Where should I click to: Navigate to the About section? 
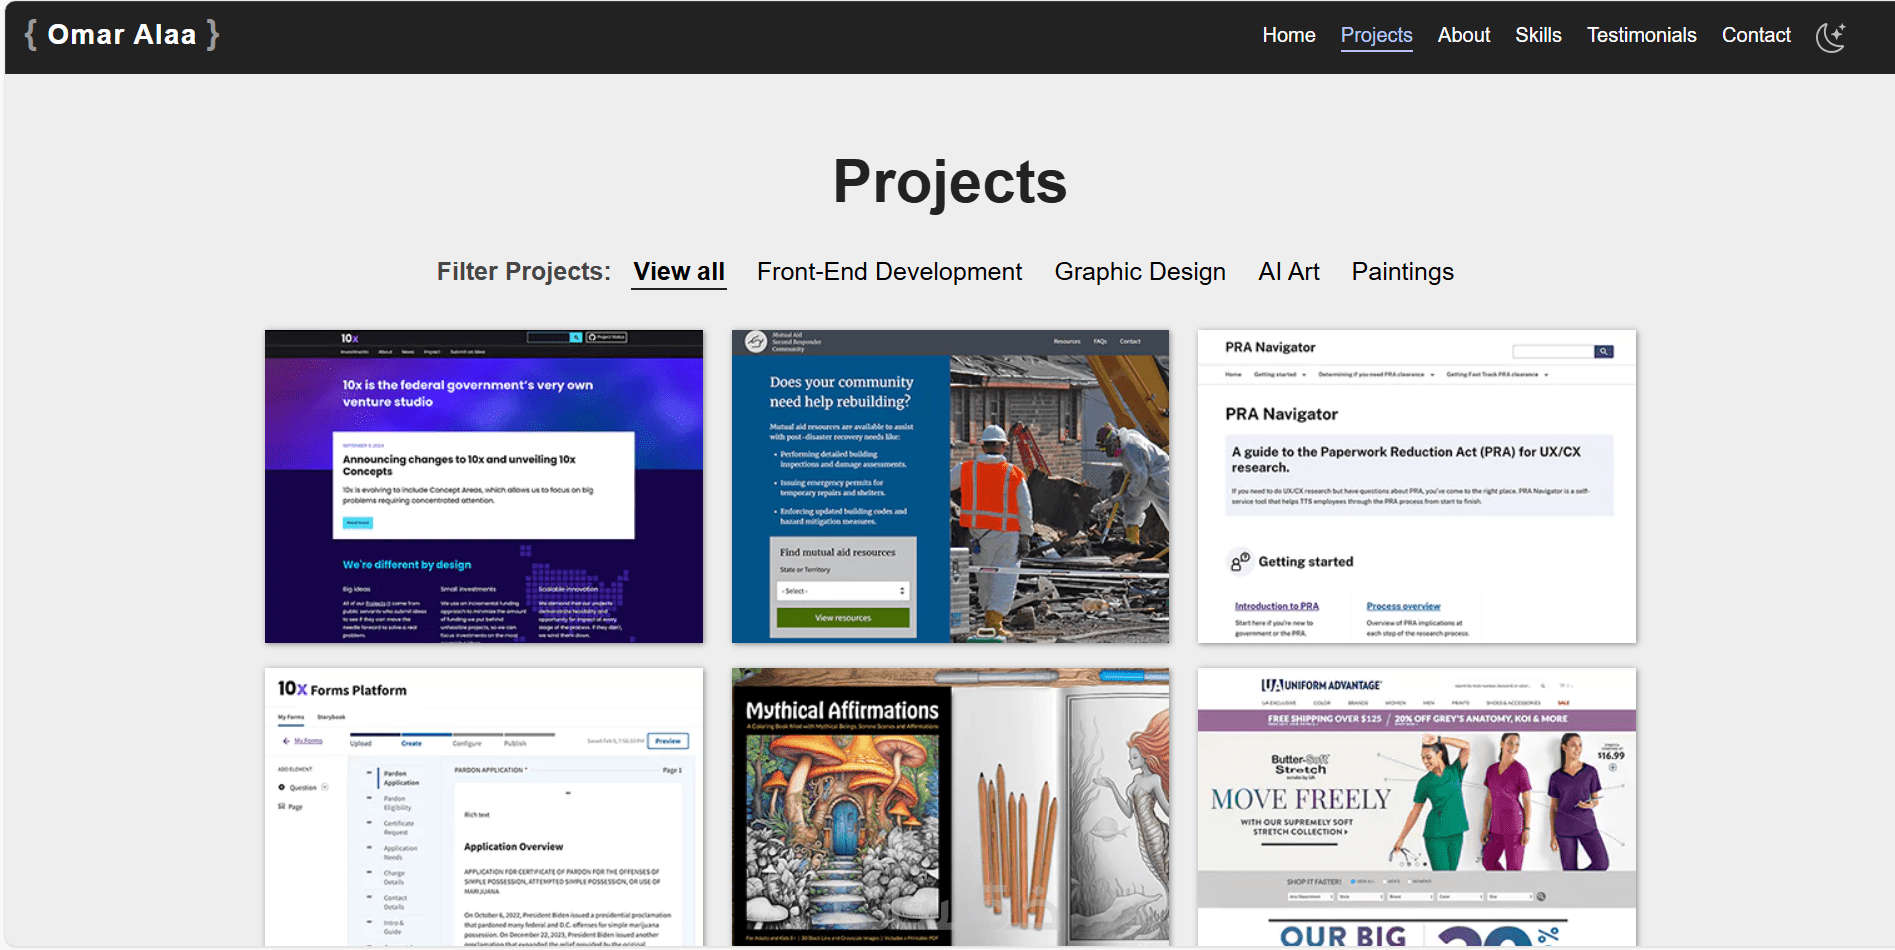(x=1463, y=35)
